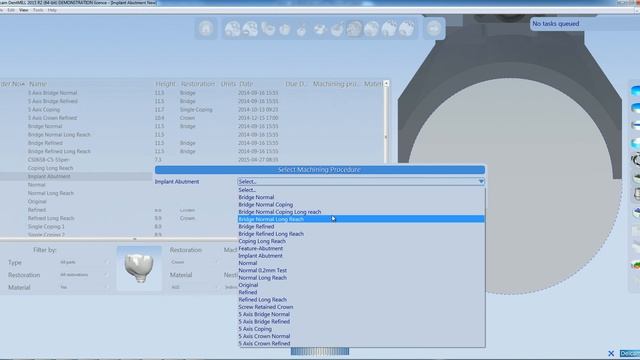Open the Material filter dropdown under Filter by

[x=84, y=287]
